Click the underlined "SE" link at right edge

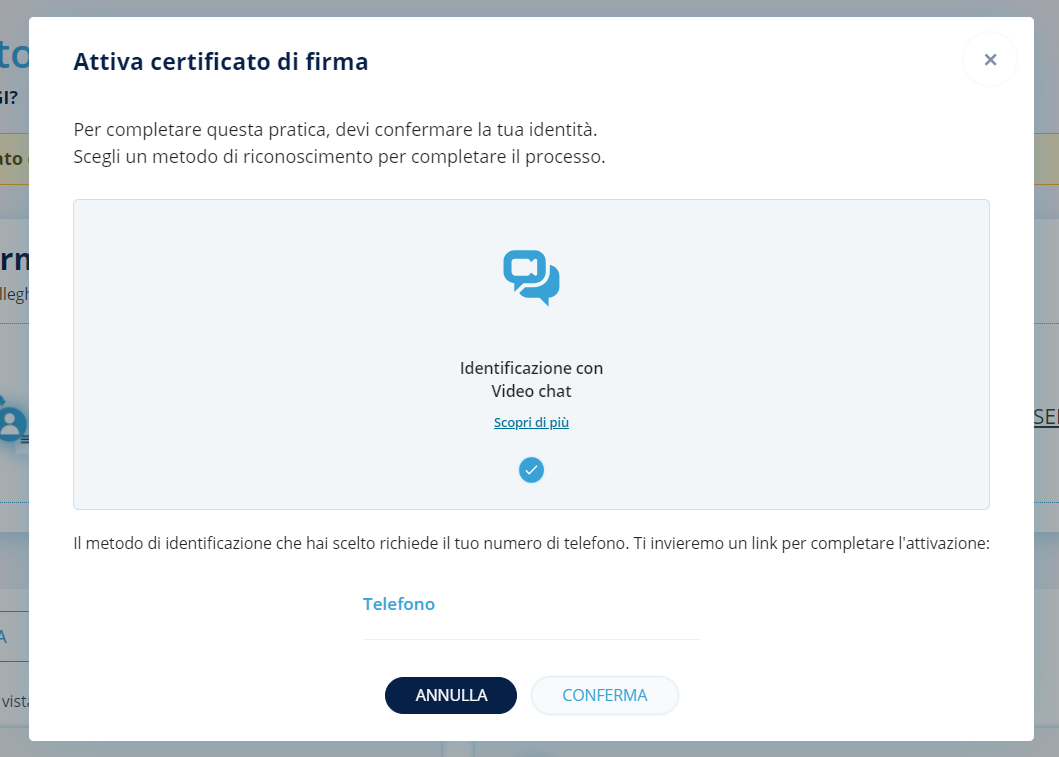point(1046,418)
